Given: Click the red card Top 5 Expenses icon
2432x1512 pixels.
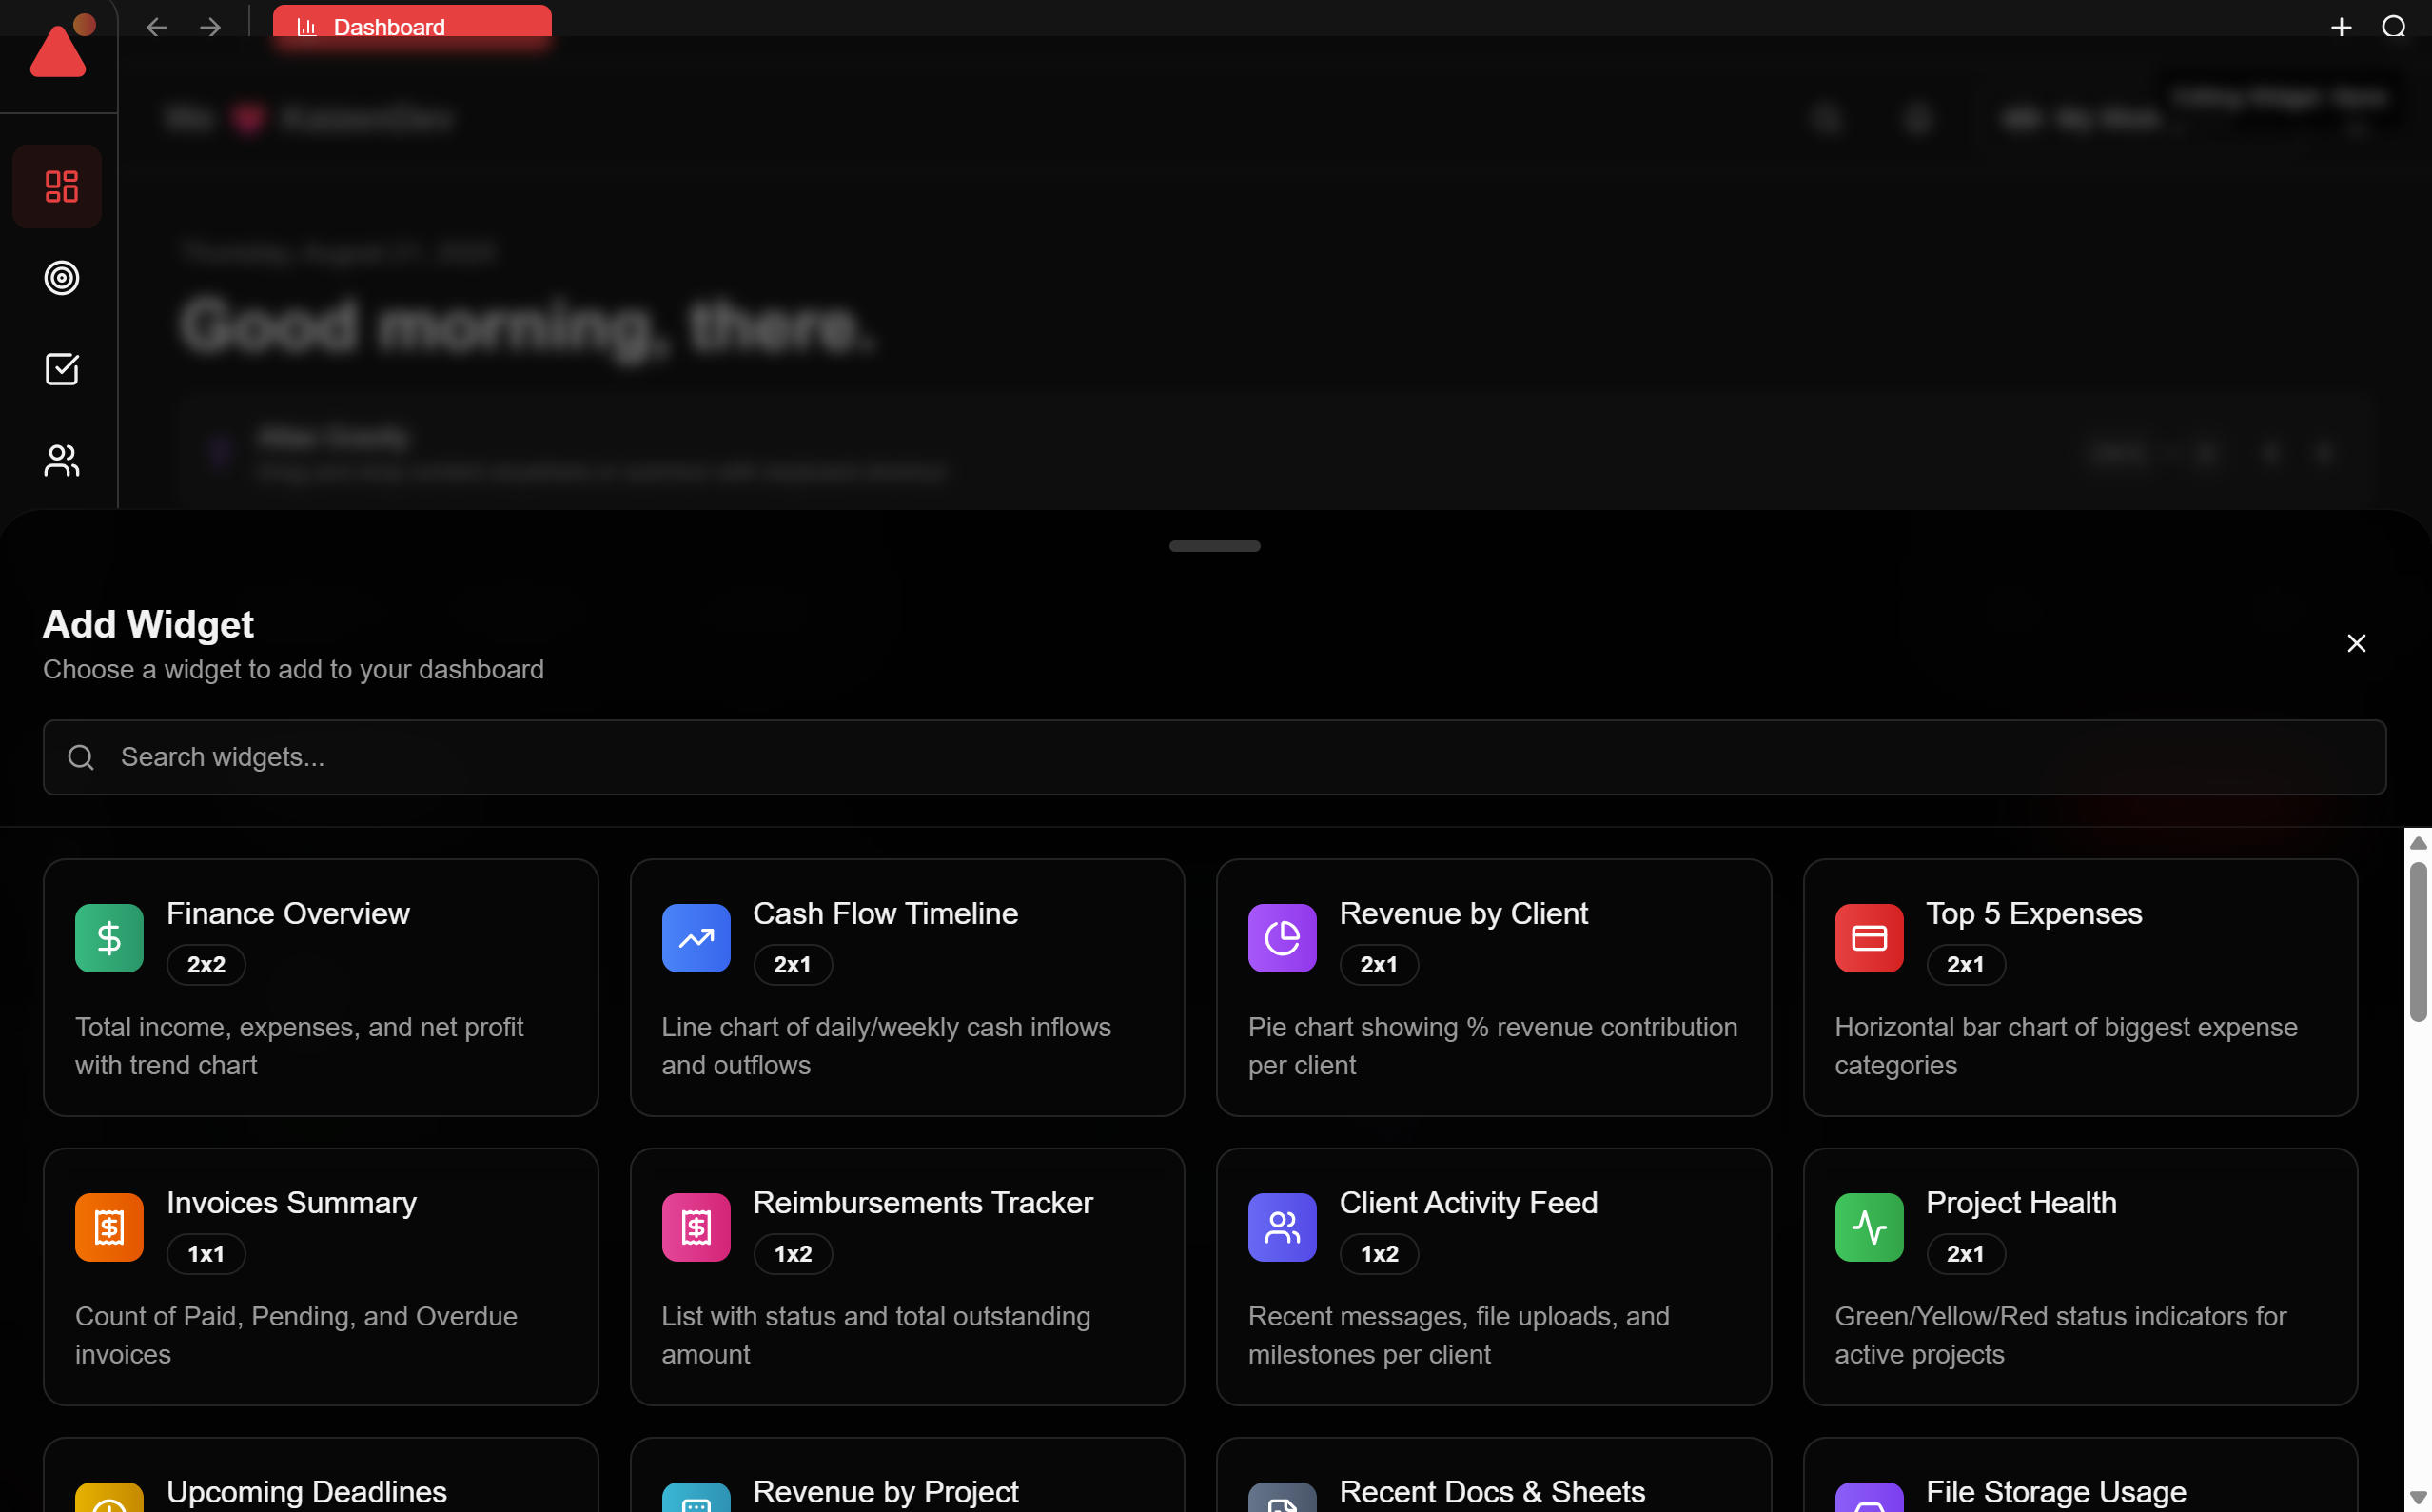Looking at the screenshot, I should pyautogui.click(x=1869, y=938).
